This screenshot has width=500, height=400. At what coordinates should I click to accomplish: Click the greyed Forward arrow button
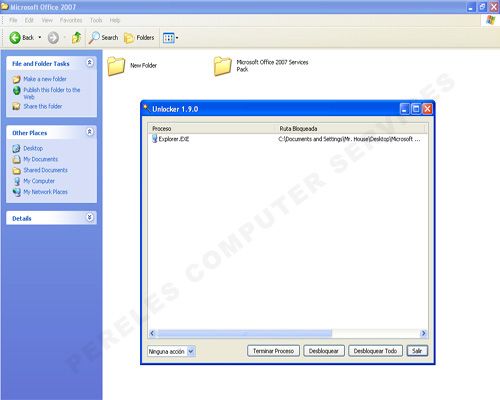(53, 38)
